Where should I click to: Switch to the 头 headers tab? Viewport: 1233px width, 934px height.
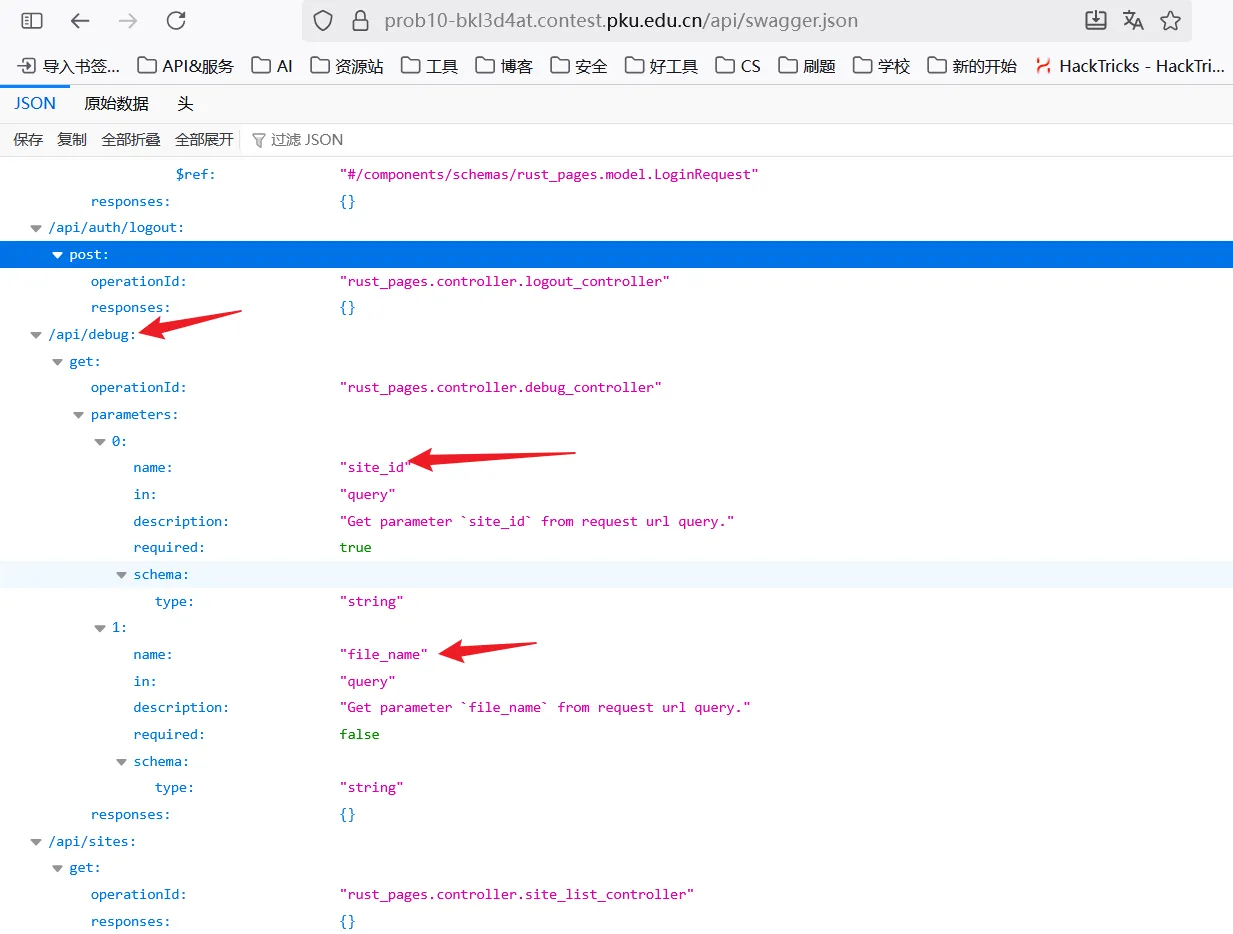[185, 104]
